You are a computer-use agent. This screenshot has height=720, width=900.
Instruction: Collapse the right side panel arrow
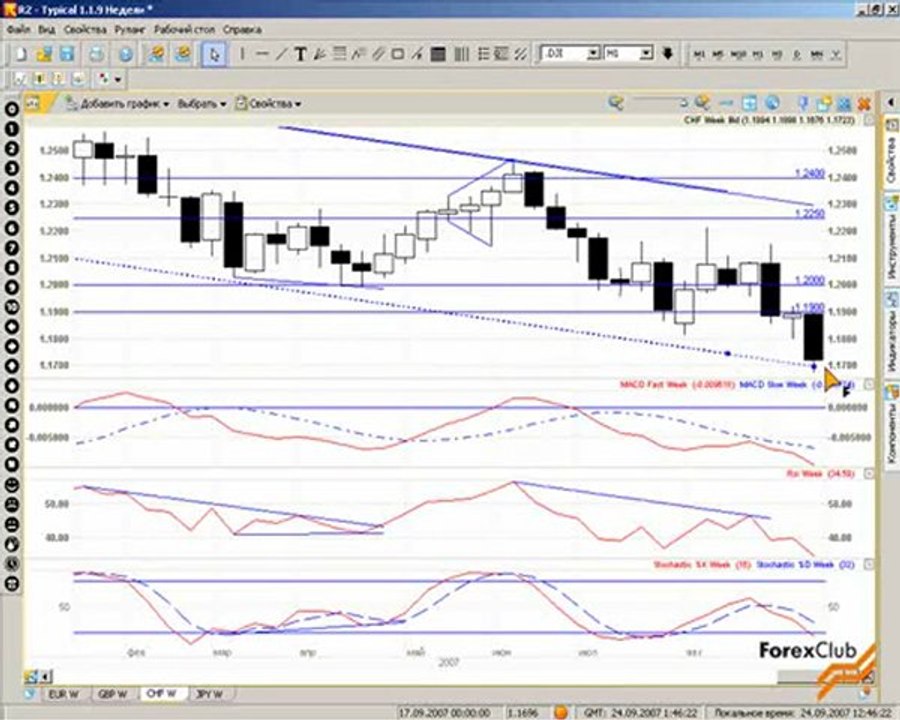click(891, 102)
